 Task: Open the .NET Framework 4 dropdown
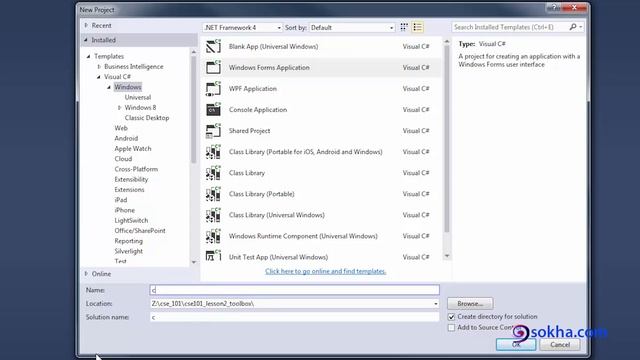(242, 28)
